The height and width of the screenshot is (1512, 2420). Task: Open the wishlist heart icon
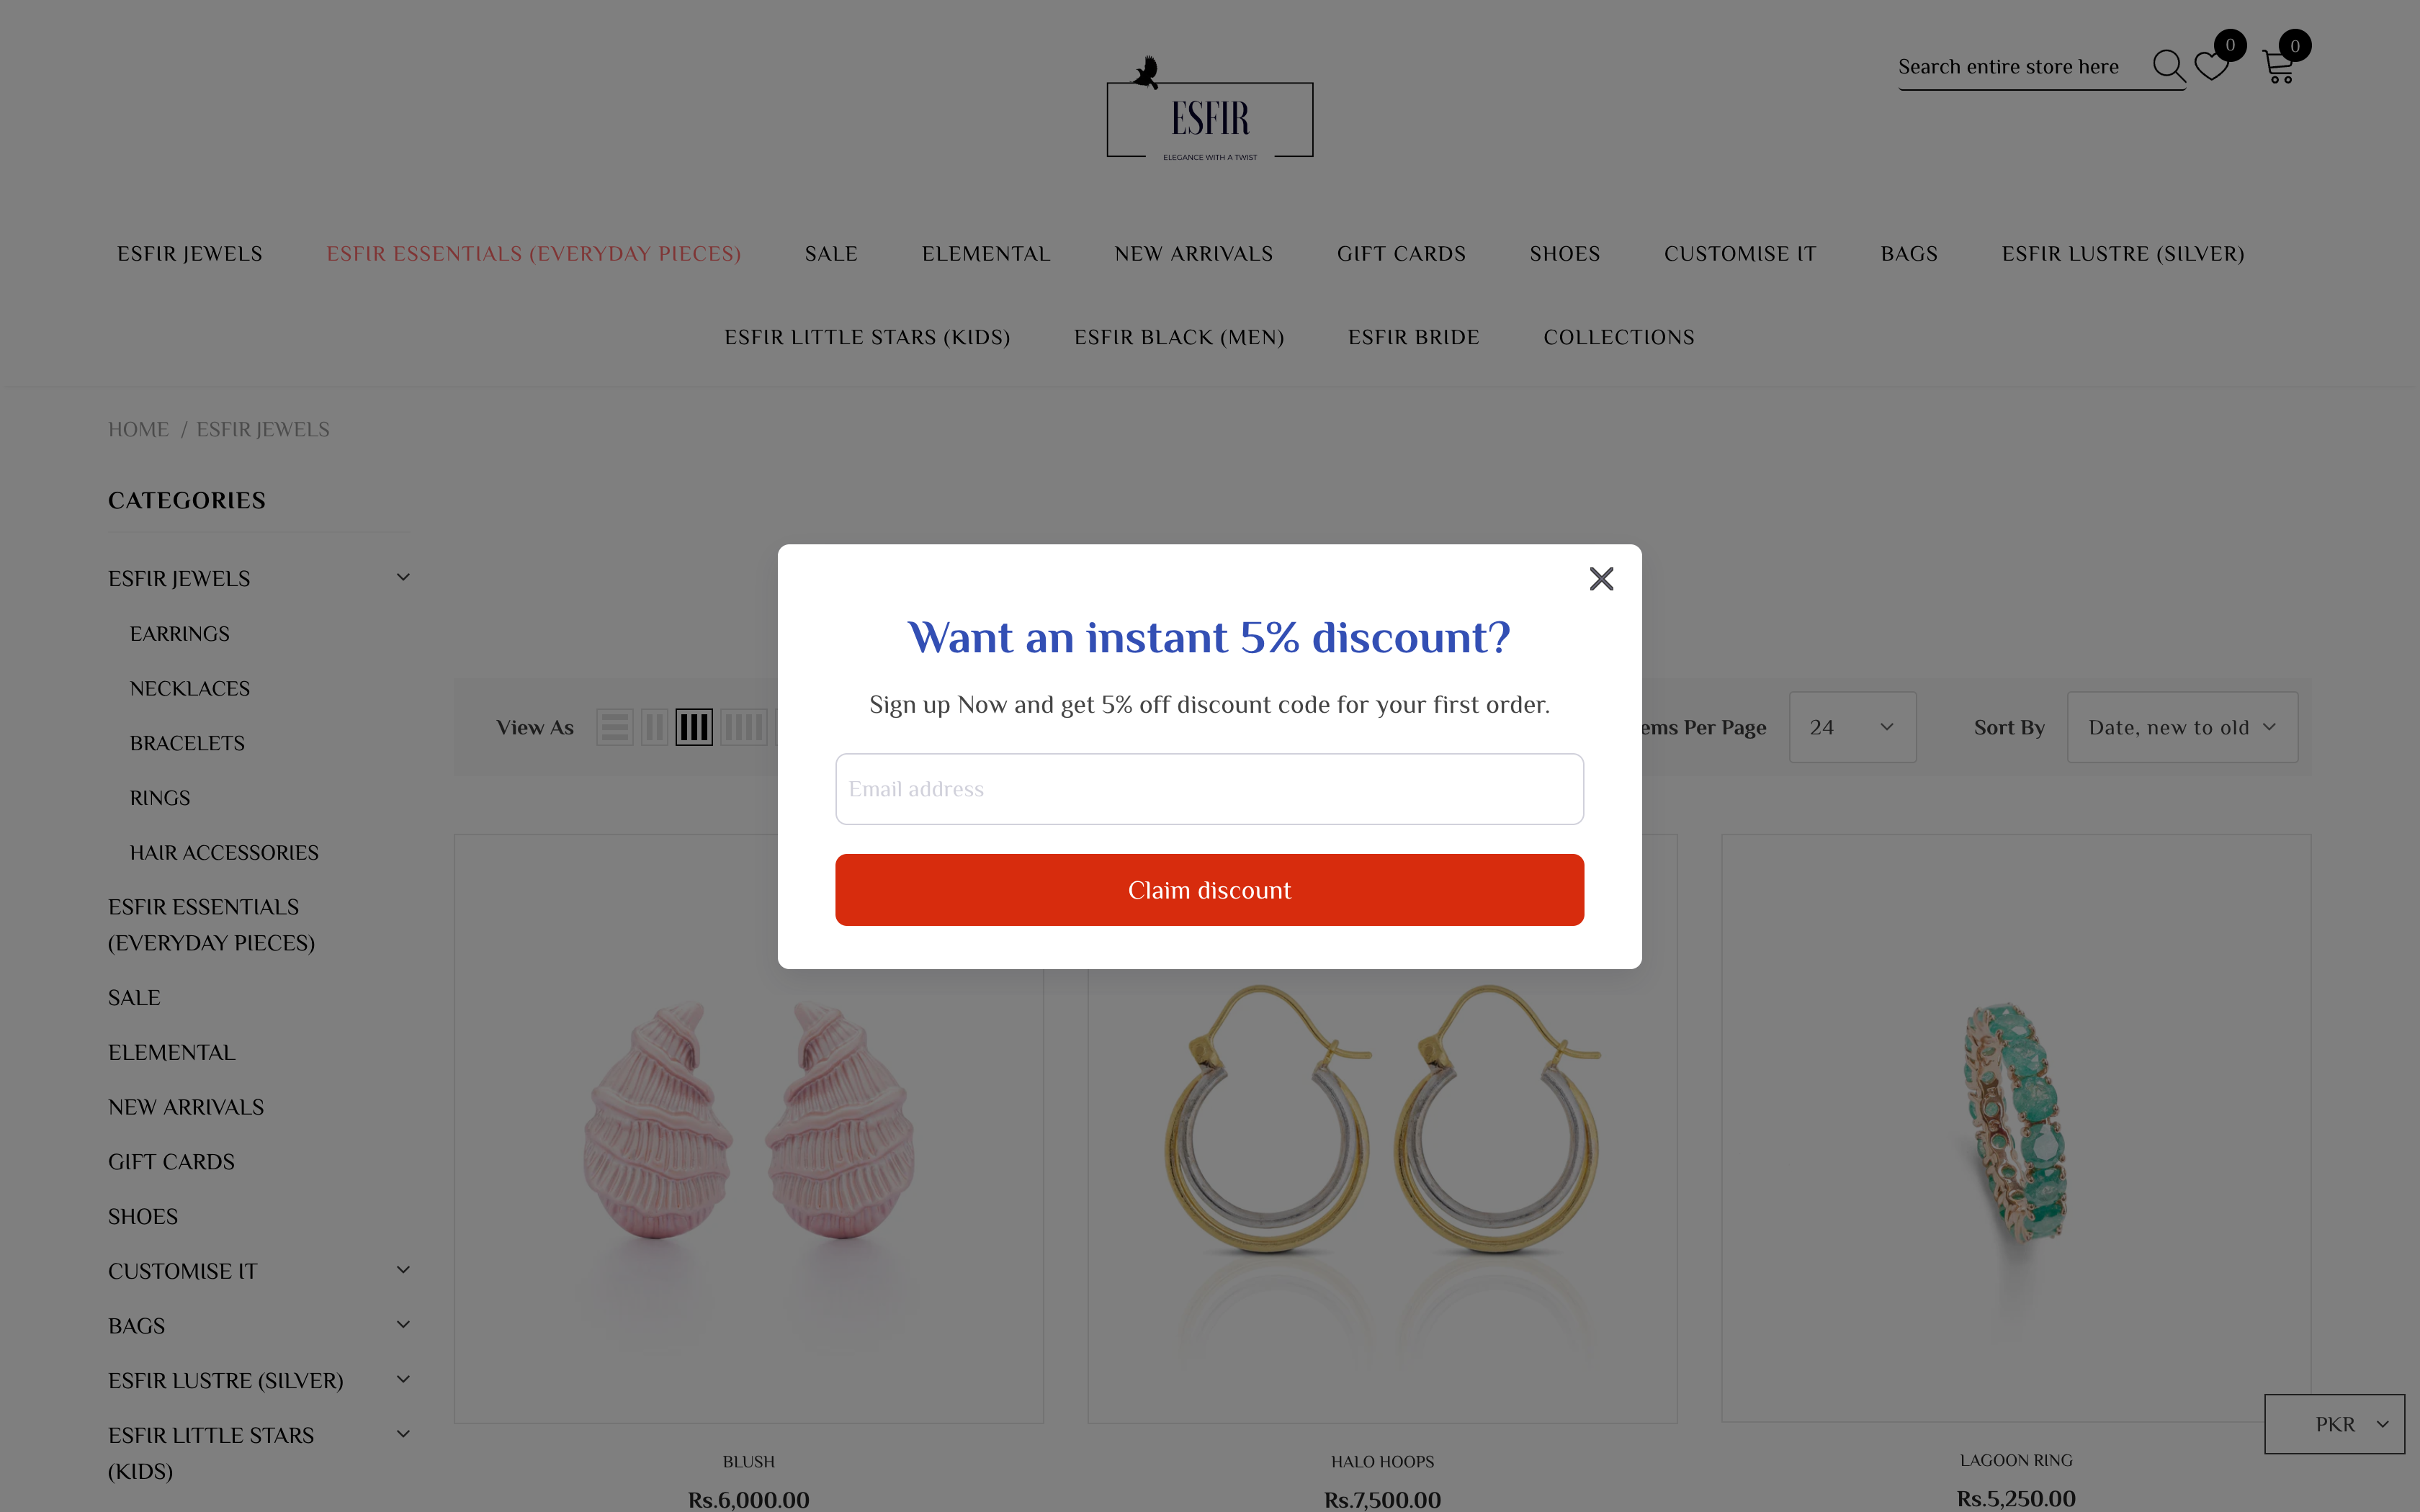click(2211, 66)
